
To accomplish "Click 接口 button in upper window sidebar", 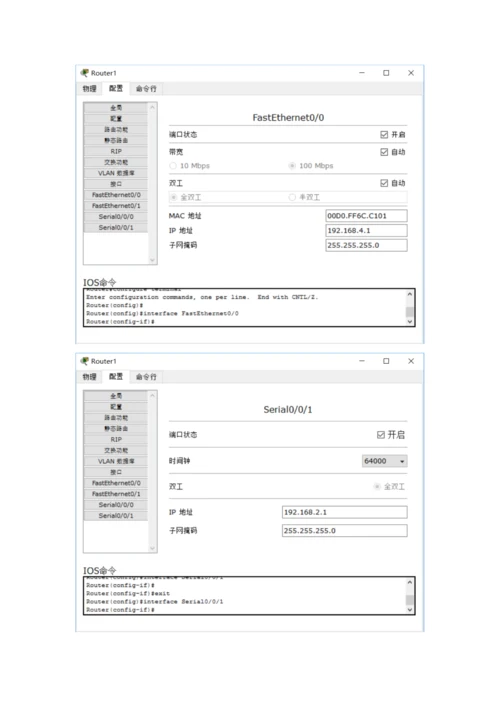I will (116, 184).
